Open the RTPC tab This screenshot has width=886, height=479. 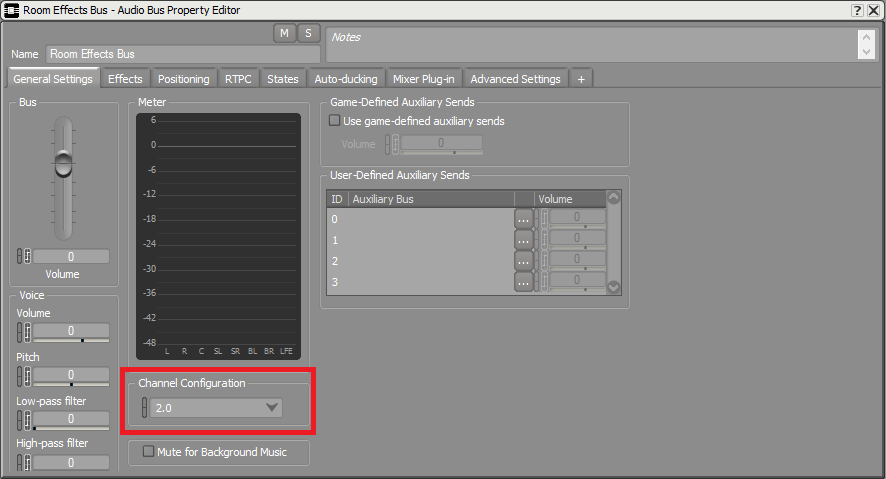238,79
